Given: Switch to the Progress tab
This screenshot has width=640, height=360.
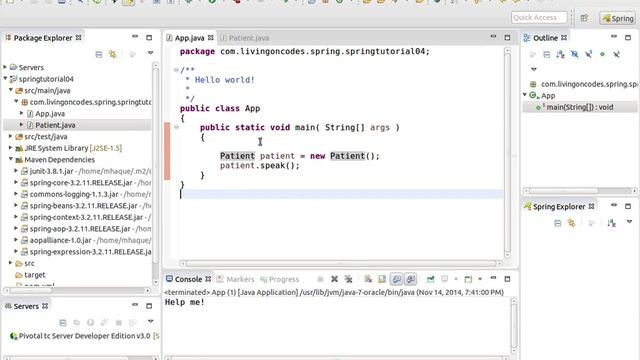Looking at the screenshot, I should pyautogui.click(x=280, y=279).
